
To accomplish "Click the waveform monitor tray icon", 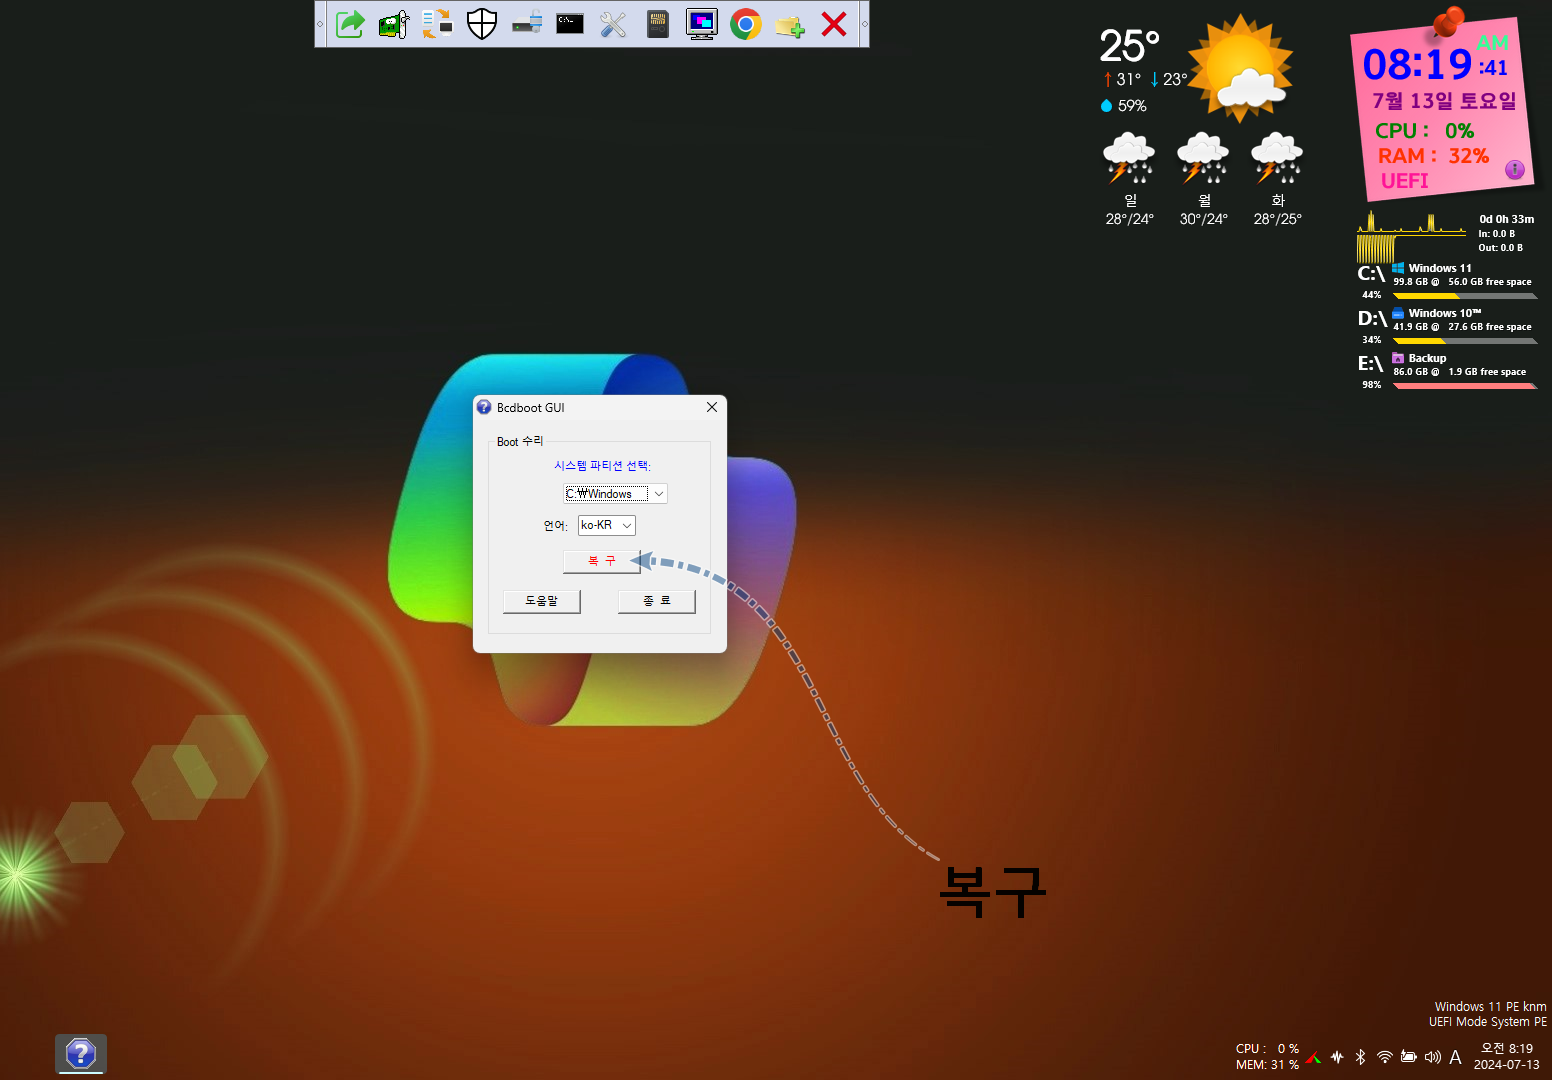I will (x=1337, y=1057).
